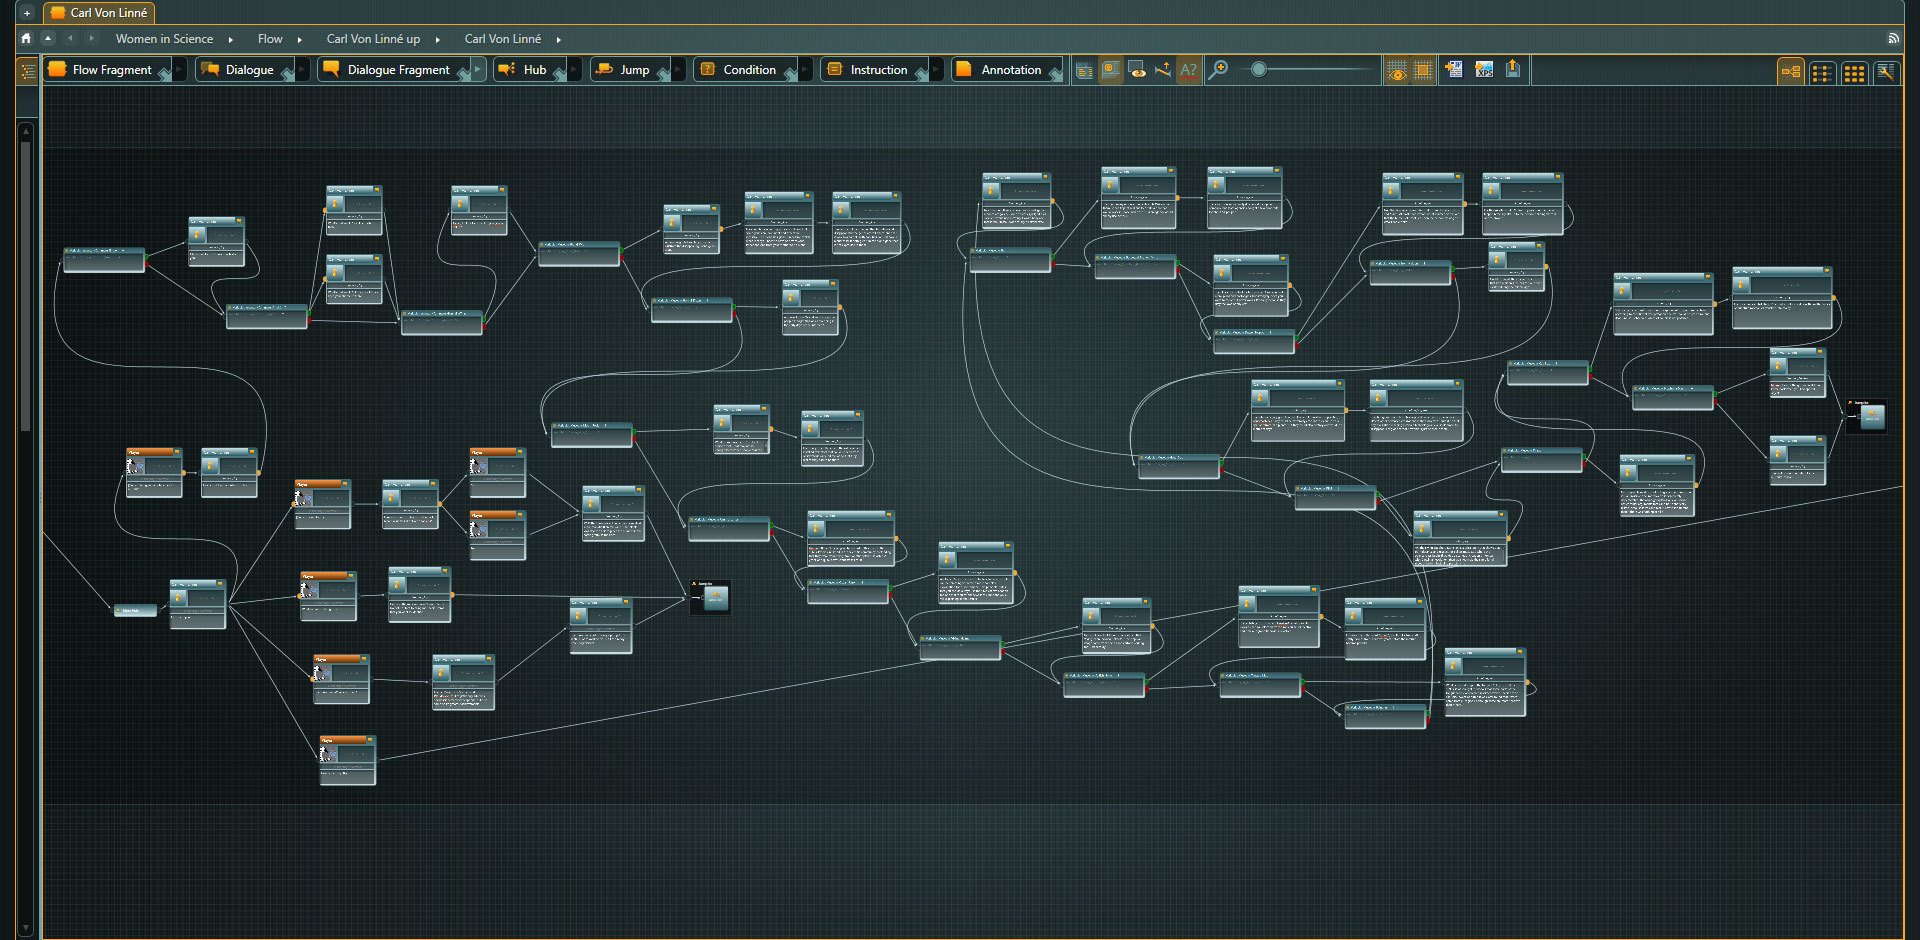
Task: Click the RSS feed icon
Action: [1893, 38]
